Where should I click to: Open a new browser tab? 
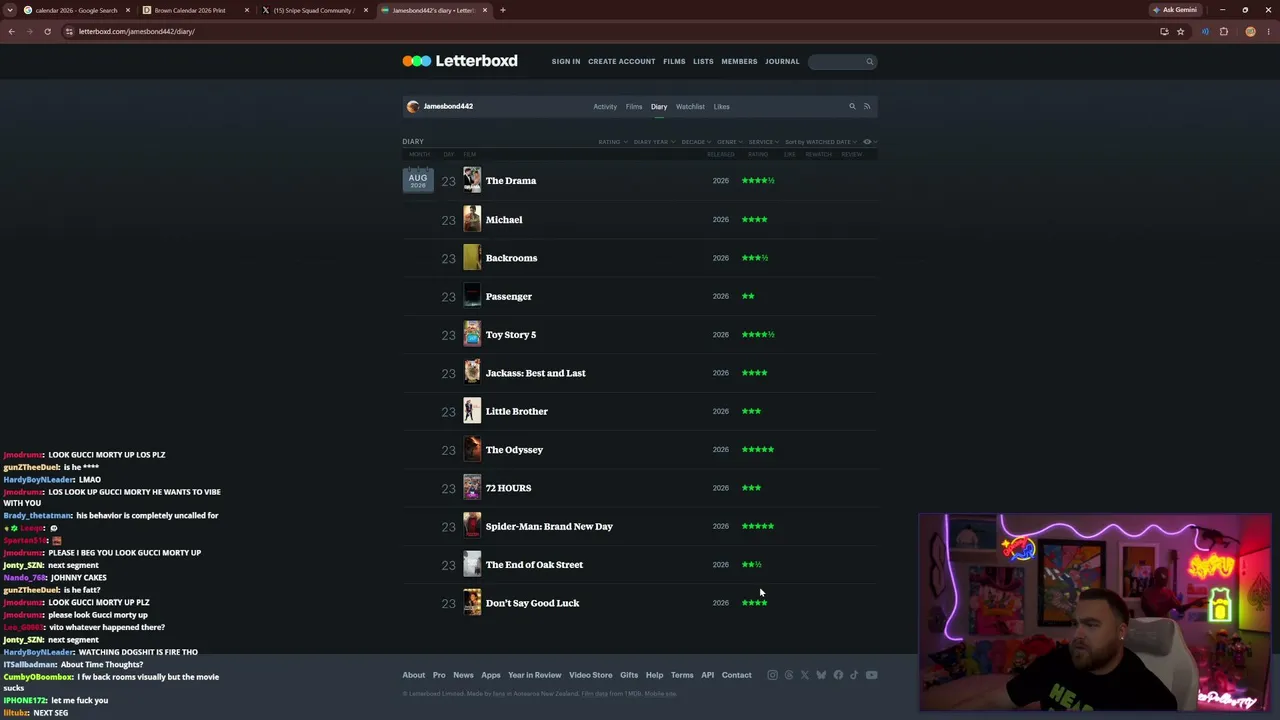tap(503, 10)
